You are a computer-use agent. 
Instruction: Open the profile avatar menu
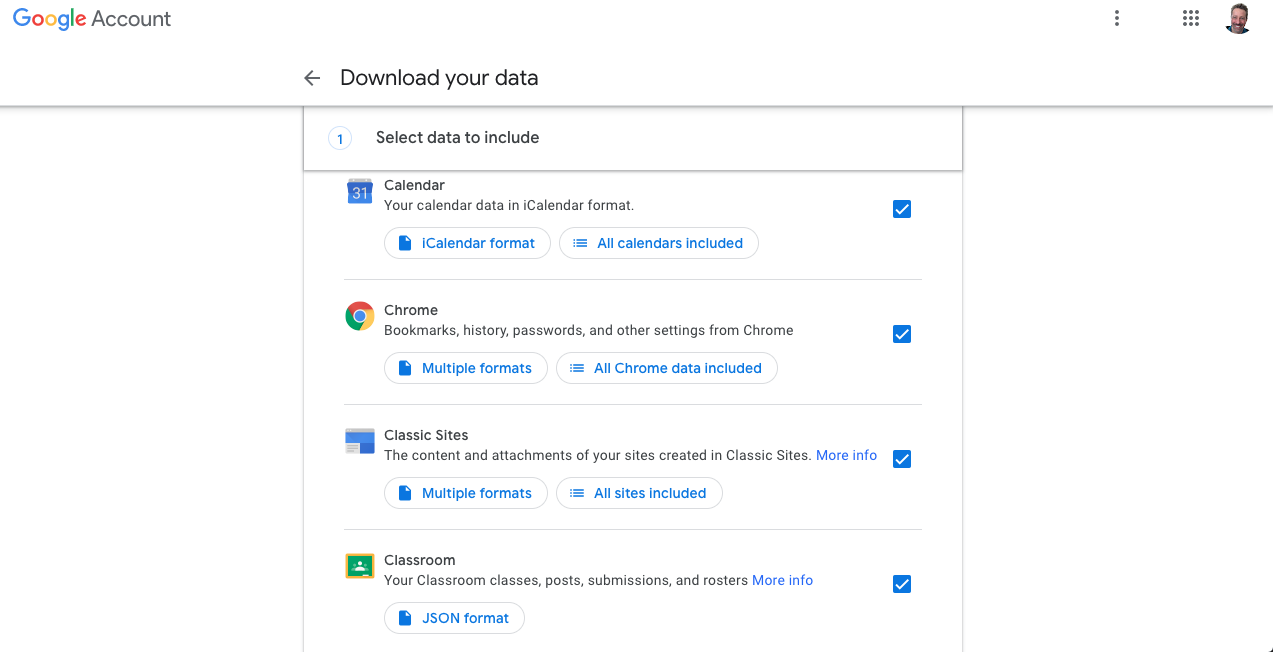pos(1239,18)
